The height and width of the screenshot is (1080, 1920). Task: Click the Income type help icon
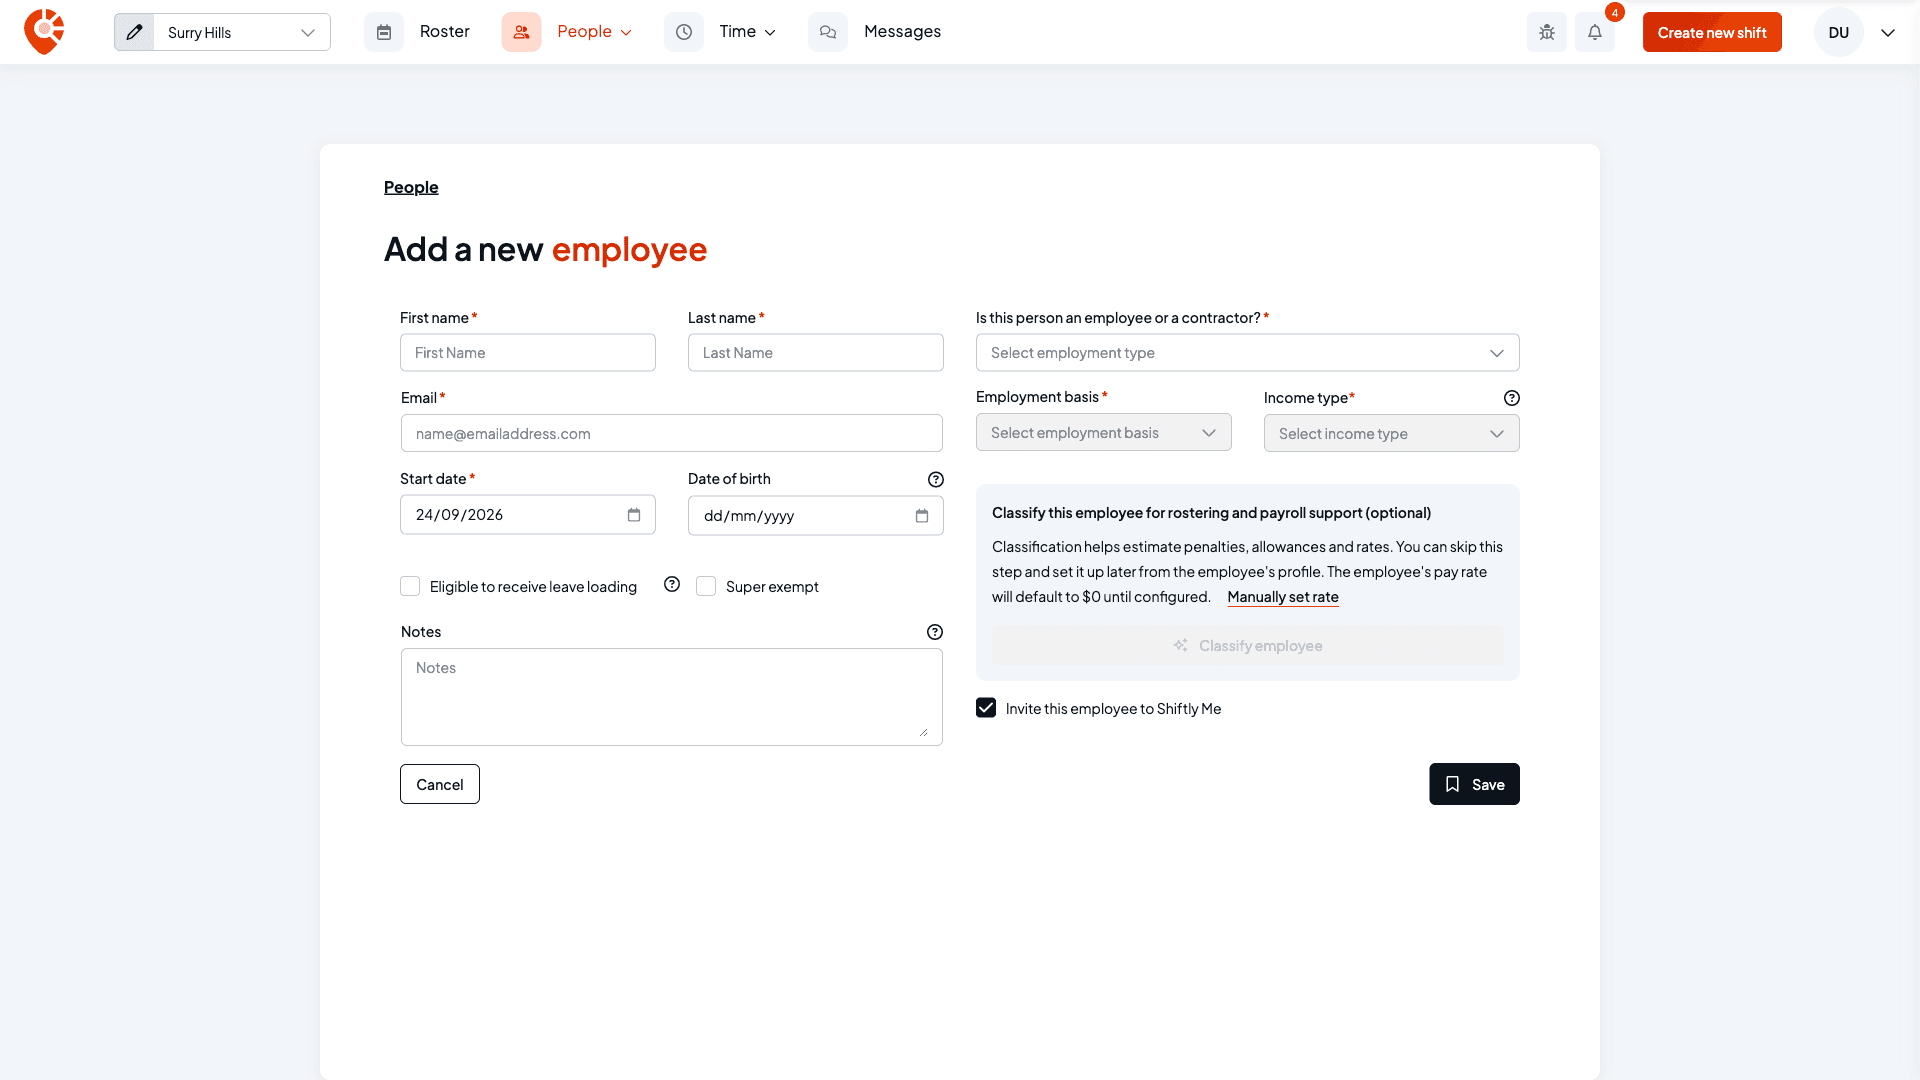tap(1512, 398)
